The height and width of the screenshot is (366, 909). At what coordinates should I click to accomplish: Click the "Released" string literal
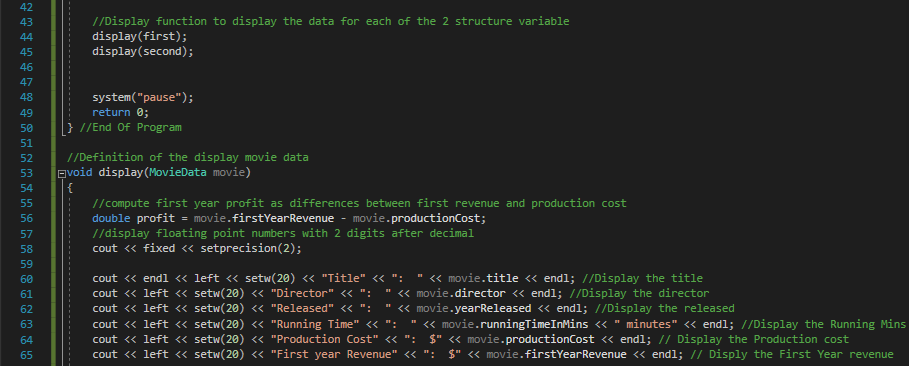[x=302, y=309]
